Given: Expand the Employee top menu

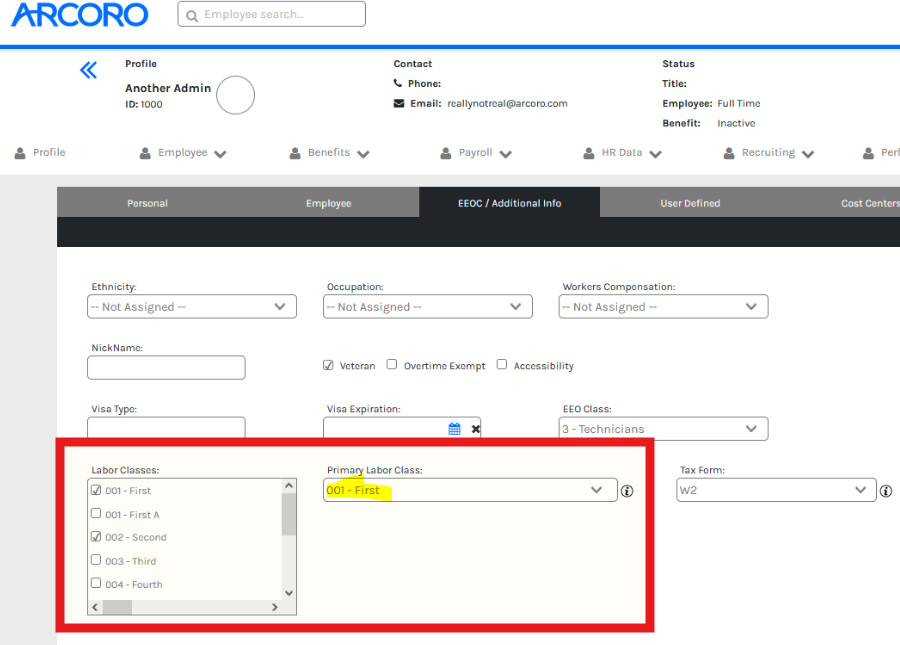Looking at the screenshot, I should (220, 154).
